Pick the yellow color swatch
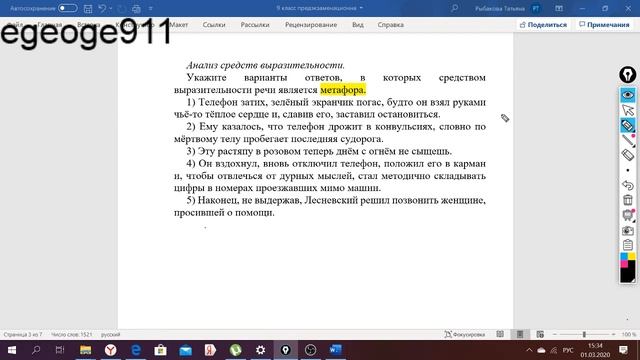Viewport: 640px width, 360px height. click(x=631, y=256)
